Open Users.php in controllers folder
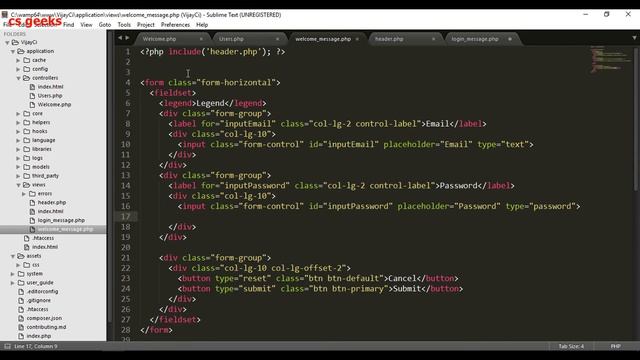 coord(50,96)
